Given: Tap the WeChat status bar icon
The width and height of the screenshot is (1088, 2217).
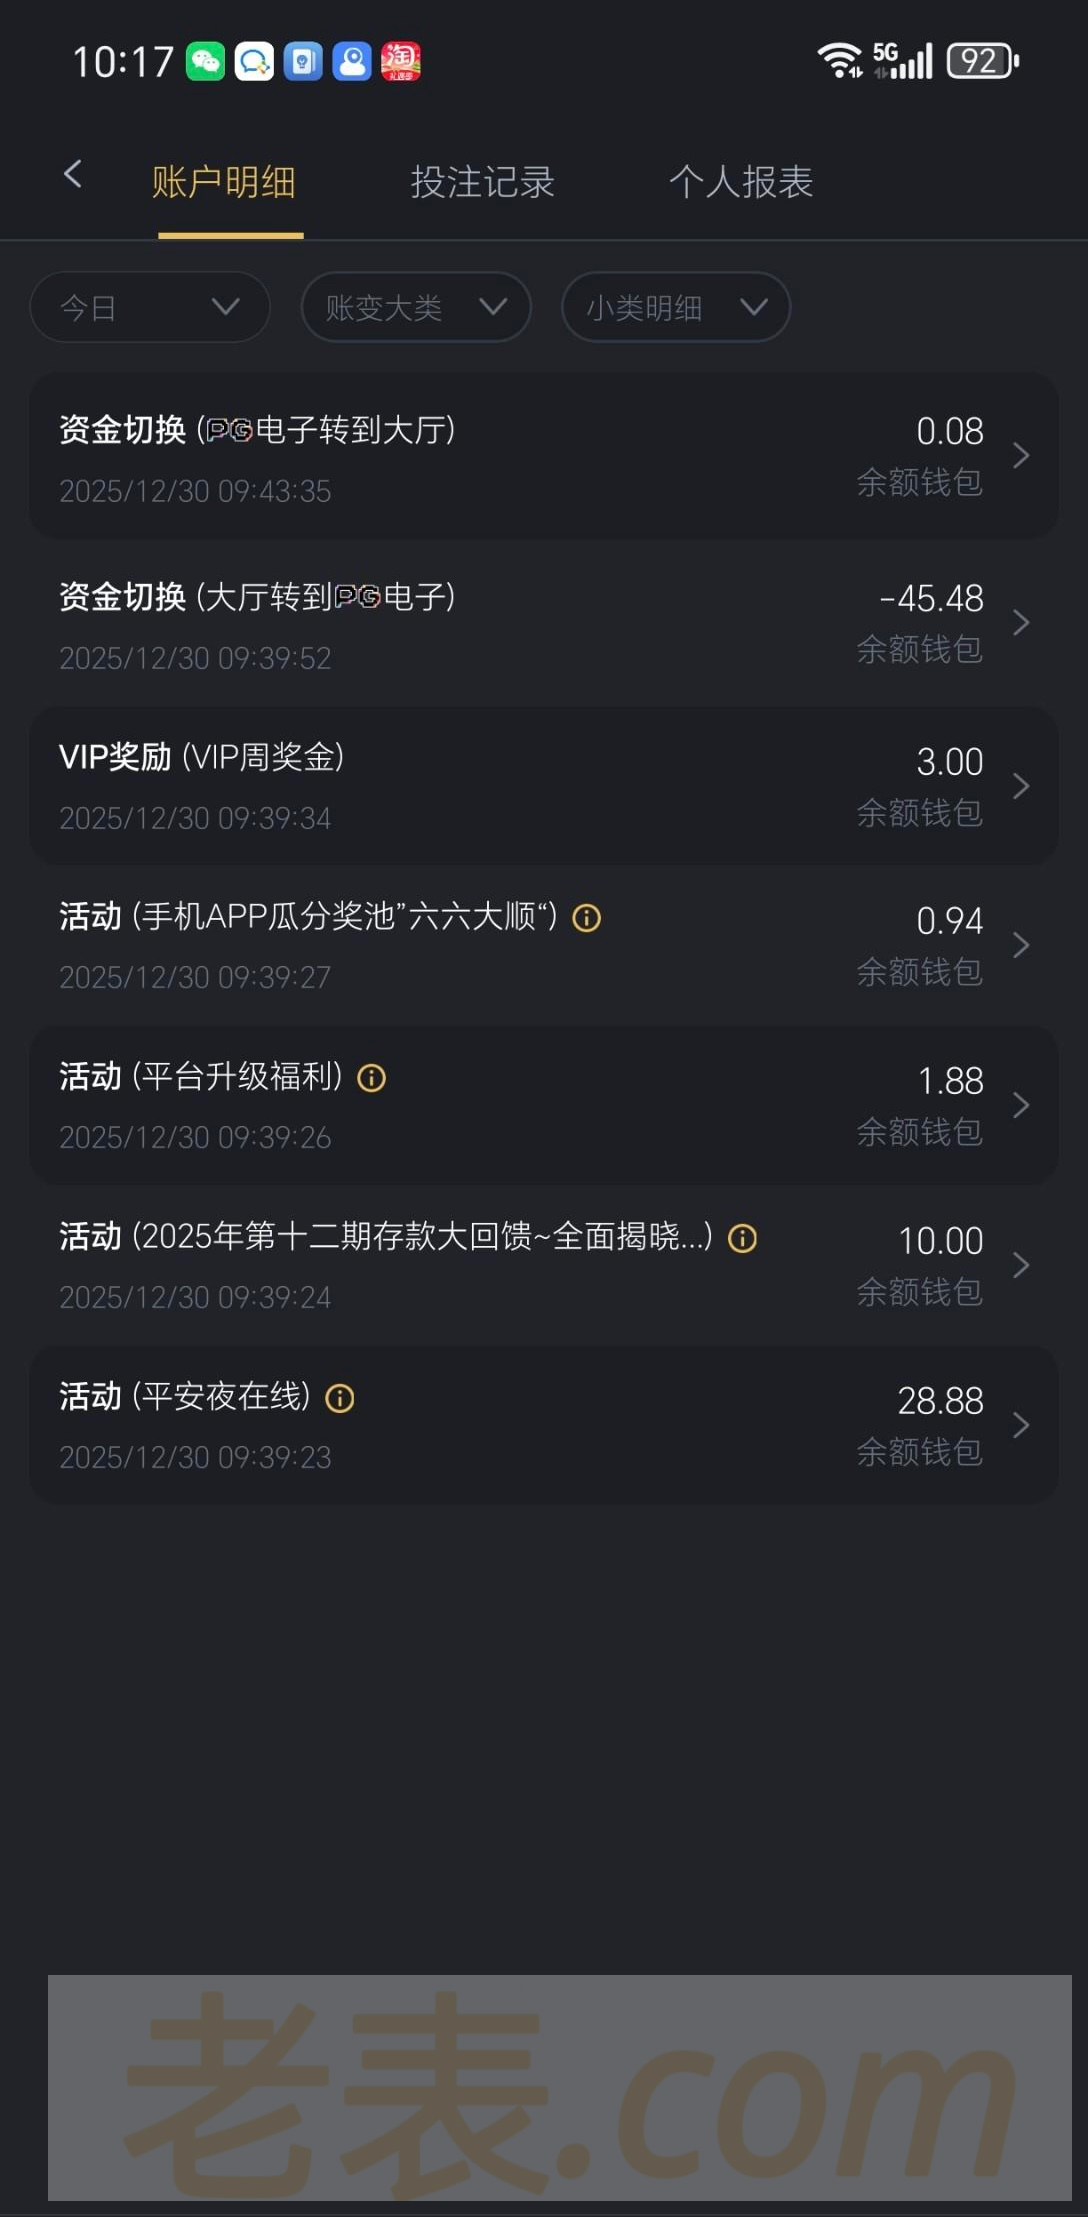Looking at the screenshot, I should pyautogui.click(x=206, y=62).
